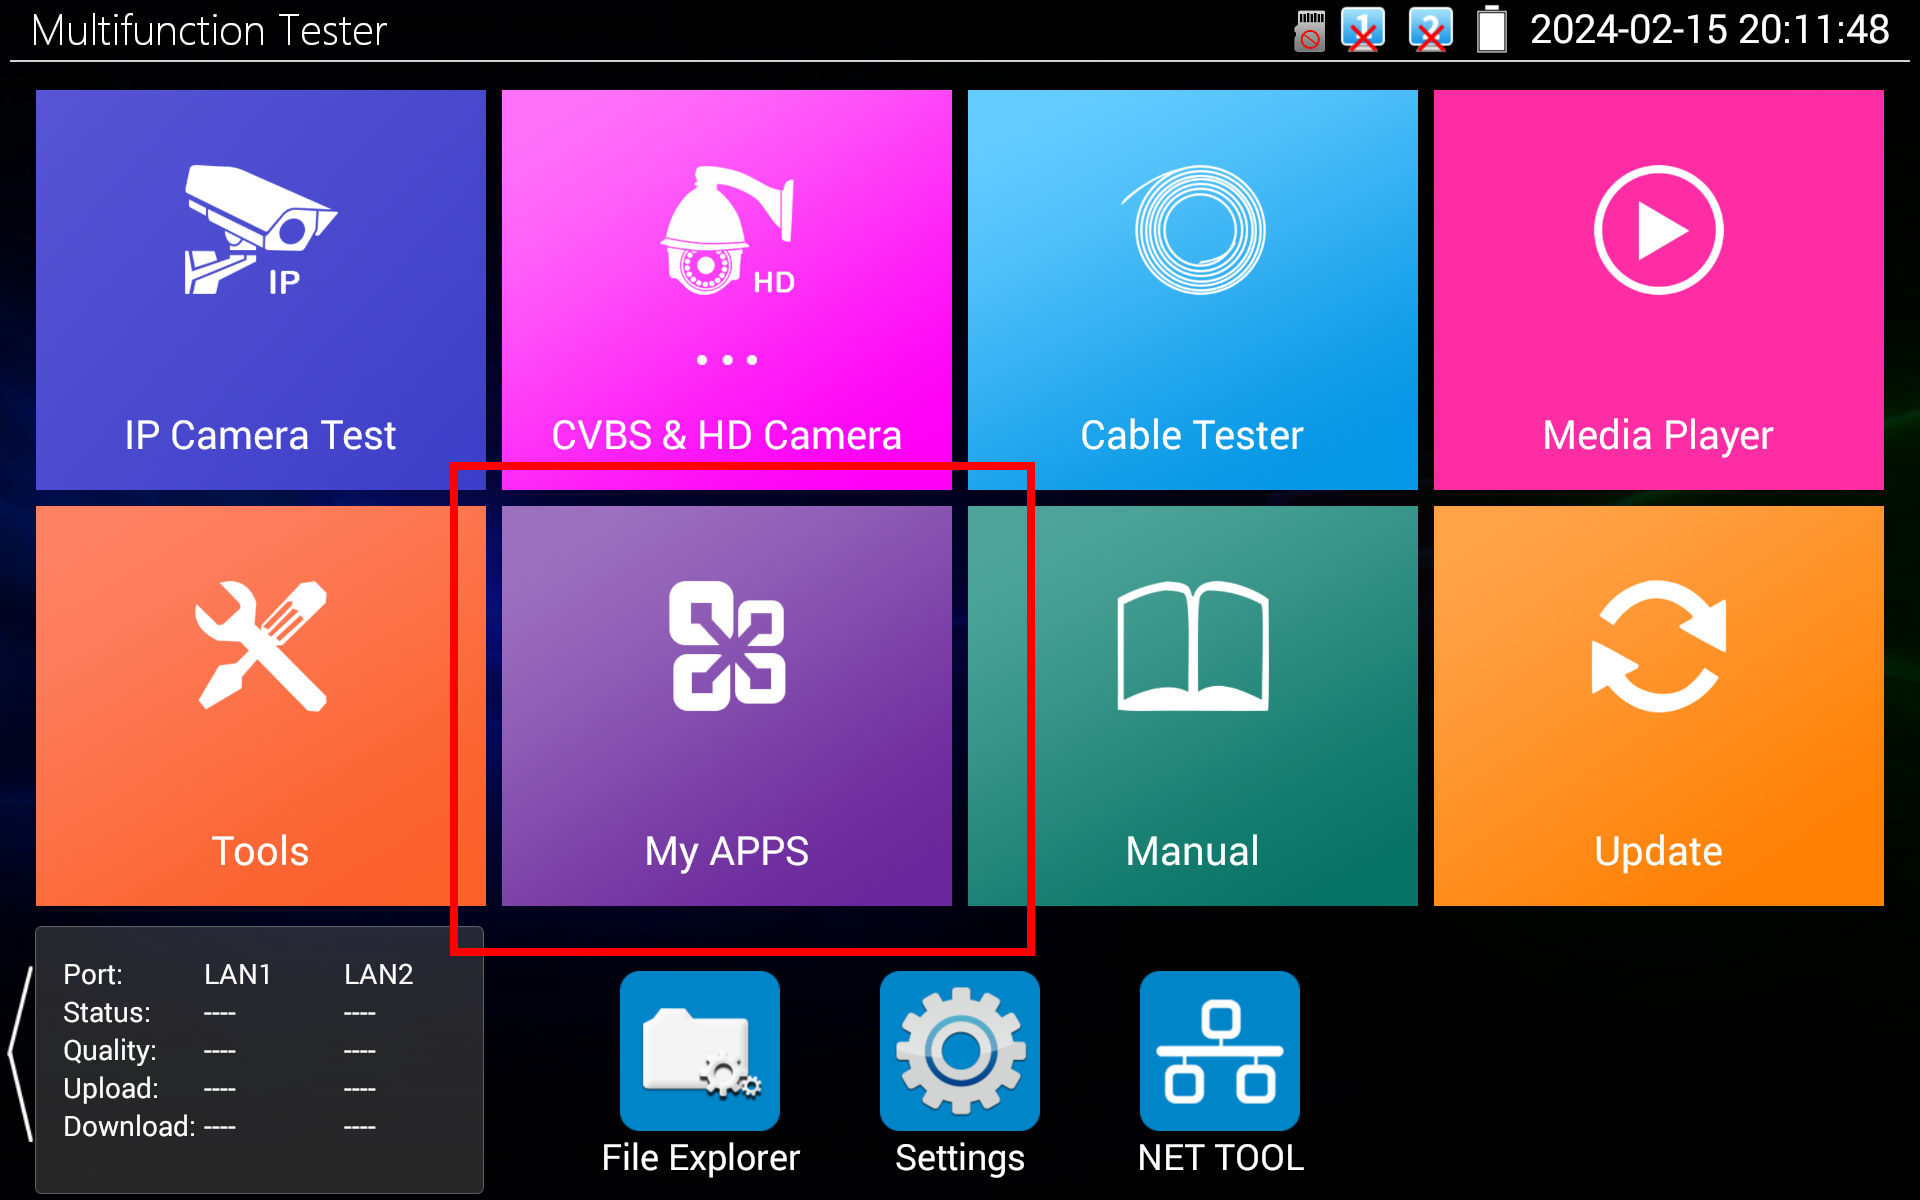The image size is (1920, 1200).
Task: Open the Settings gear icon
Action: click(x=960, y=1050)
